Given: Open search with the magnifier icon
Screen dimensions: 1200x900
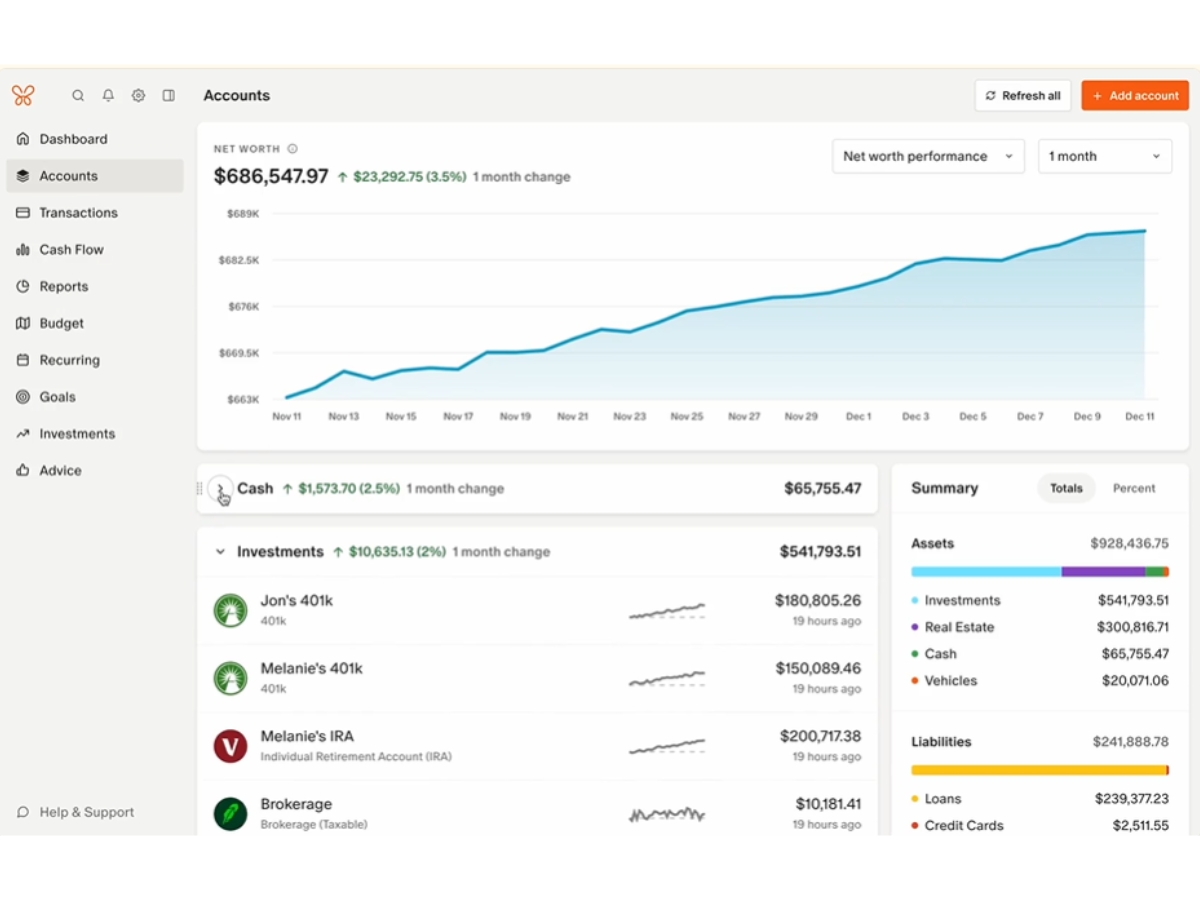Looking at the screenshot, I should pos(78,96).
